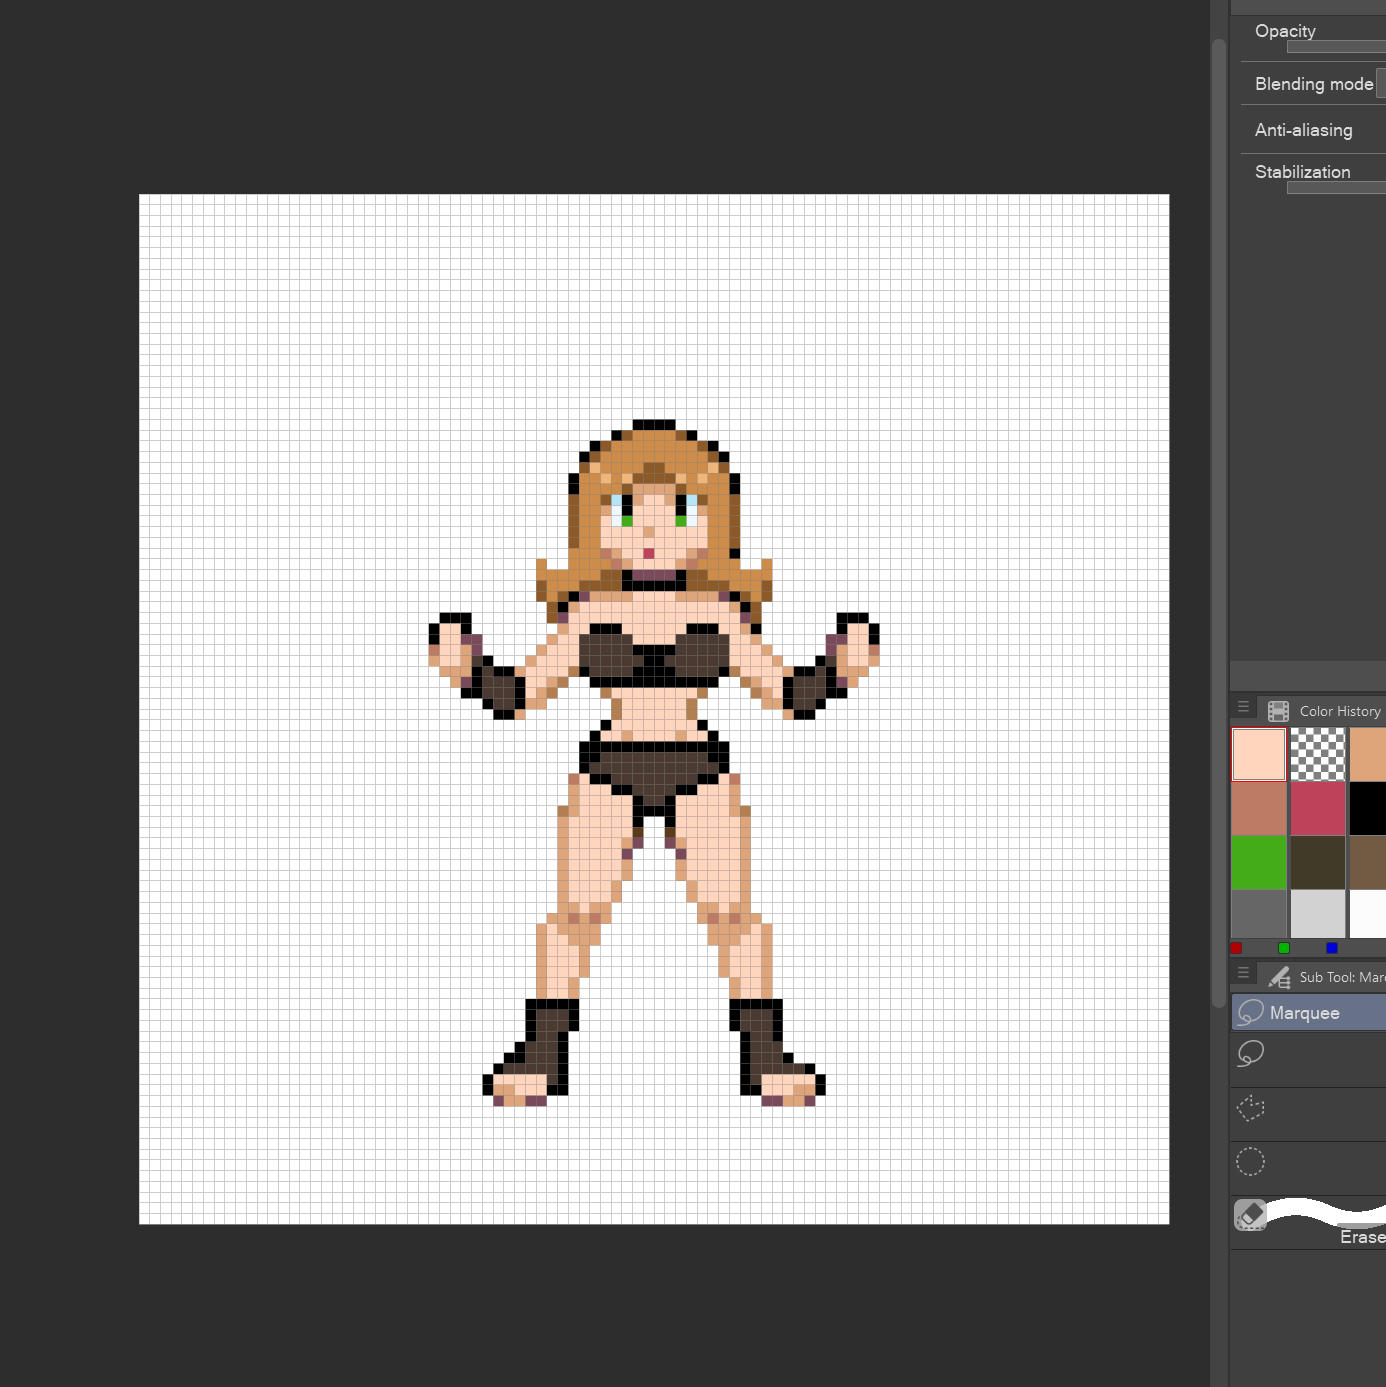Image resolution: width=1386 pixels, height=1387 pixels.
Task: Open the Sub Tool panel menu
Action: (x=1244, y=973)
